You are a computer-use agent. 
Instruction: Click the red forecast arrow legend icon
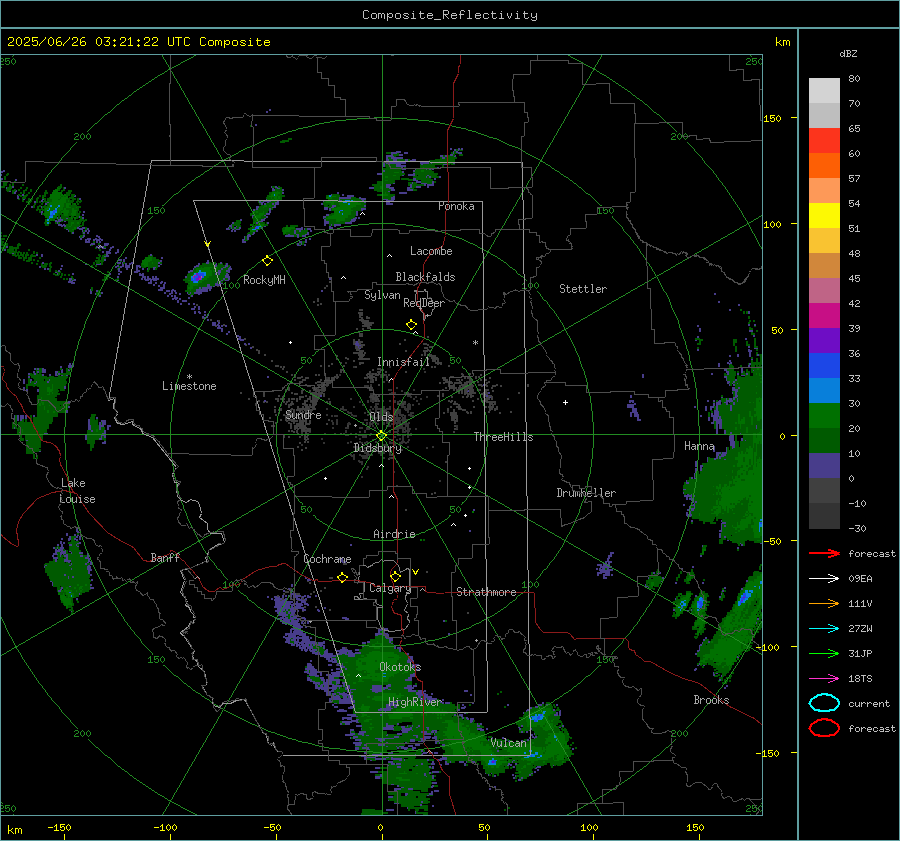[824, 553]
